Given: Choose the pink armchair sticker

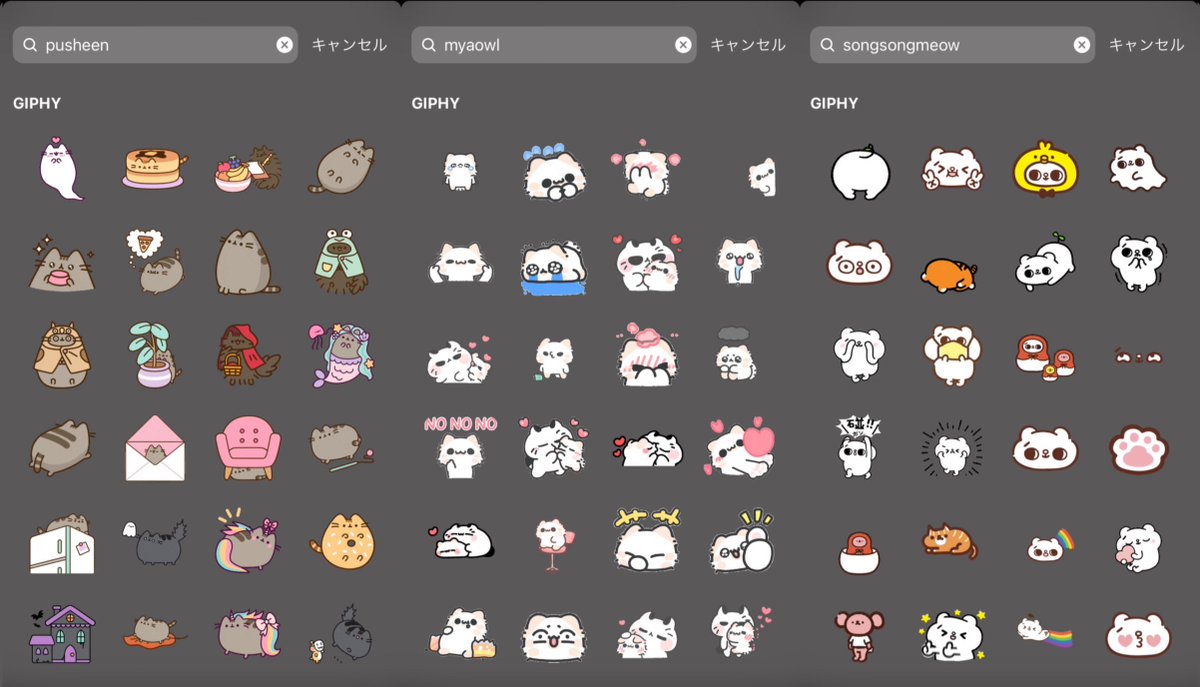Looking at the screenshot, I should (x=247, y=448).
